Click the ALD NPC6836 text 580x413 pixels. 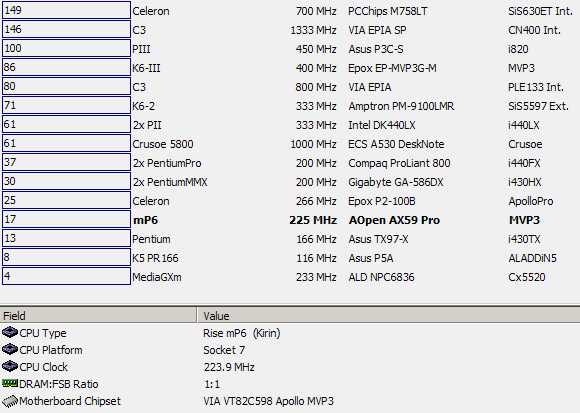(x=381, y=277)
